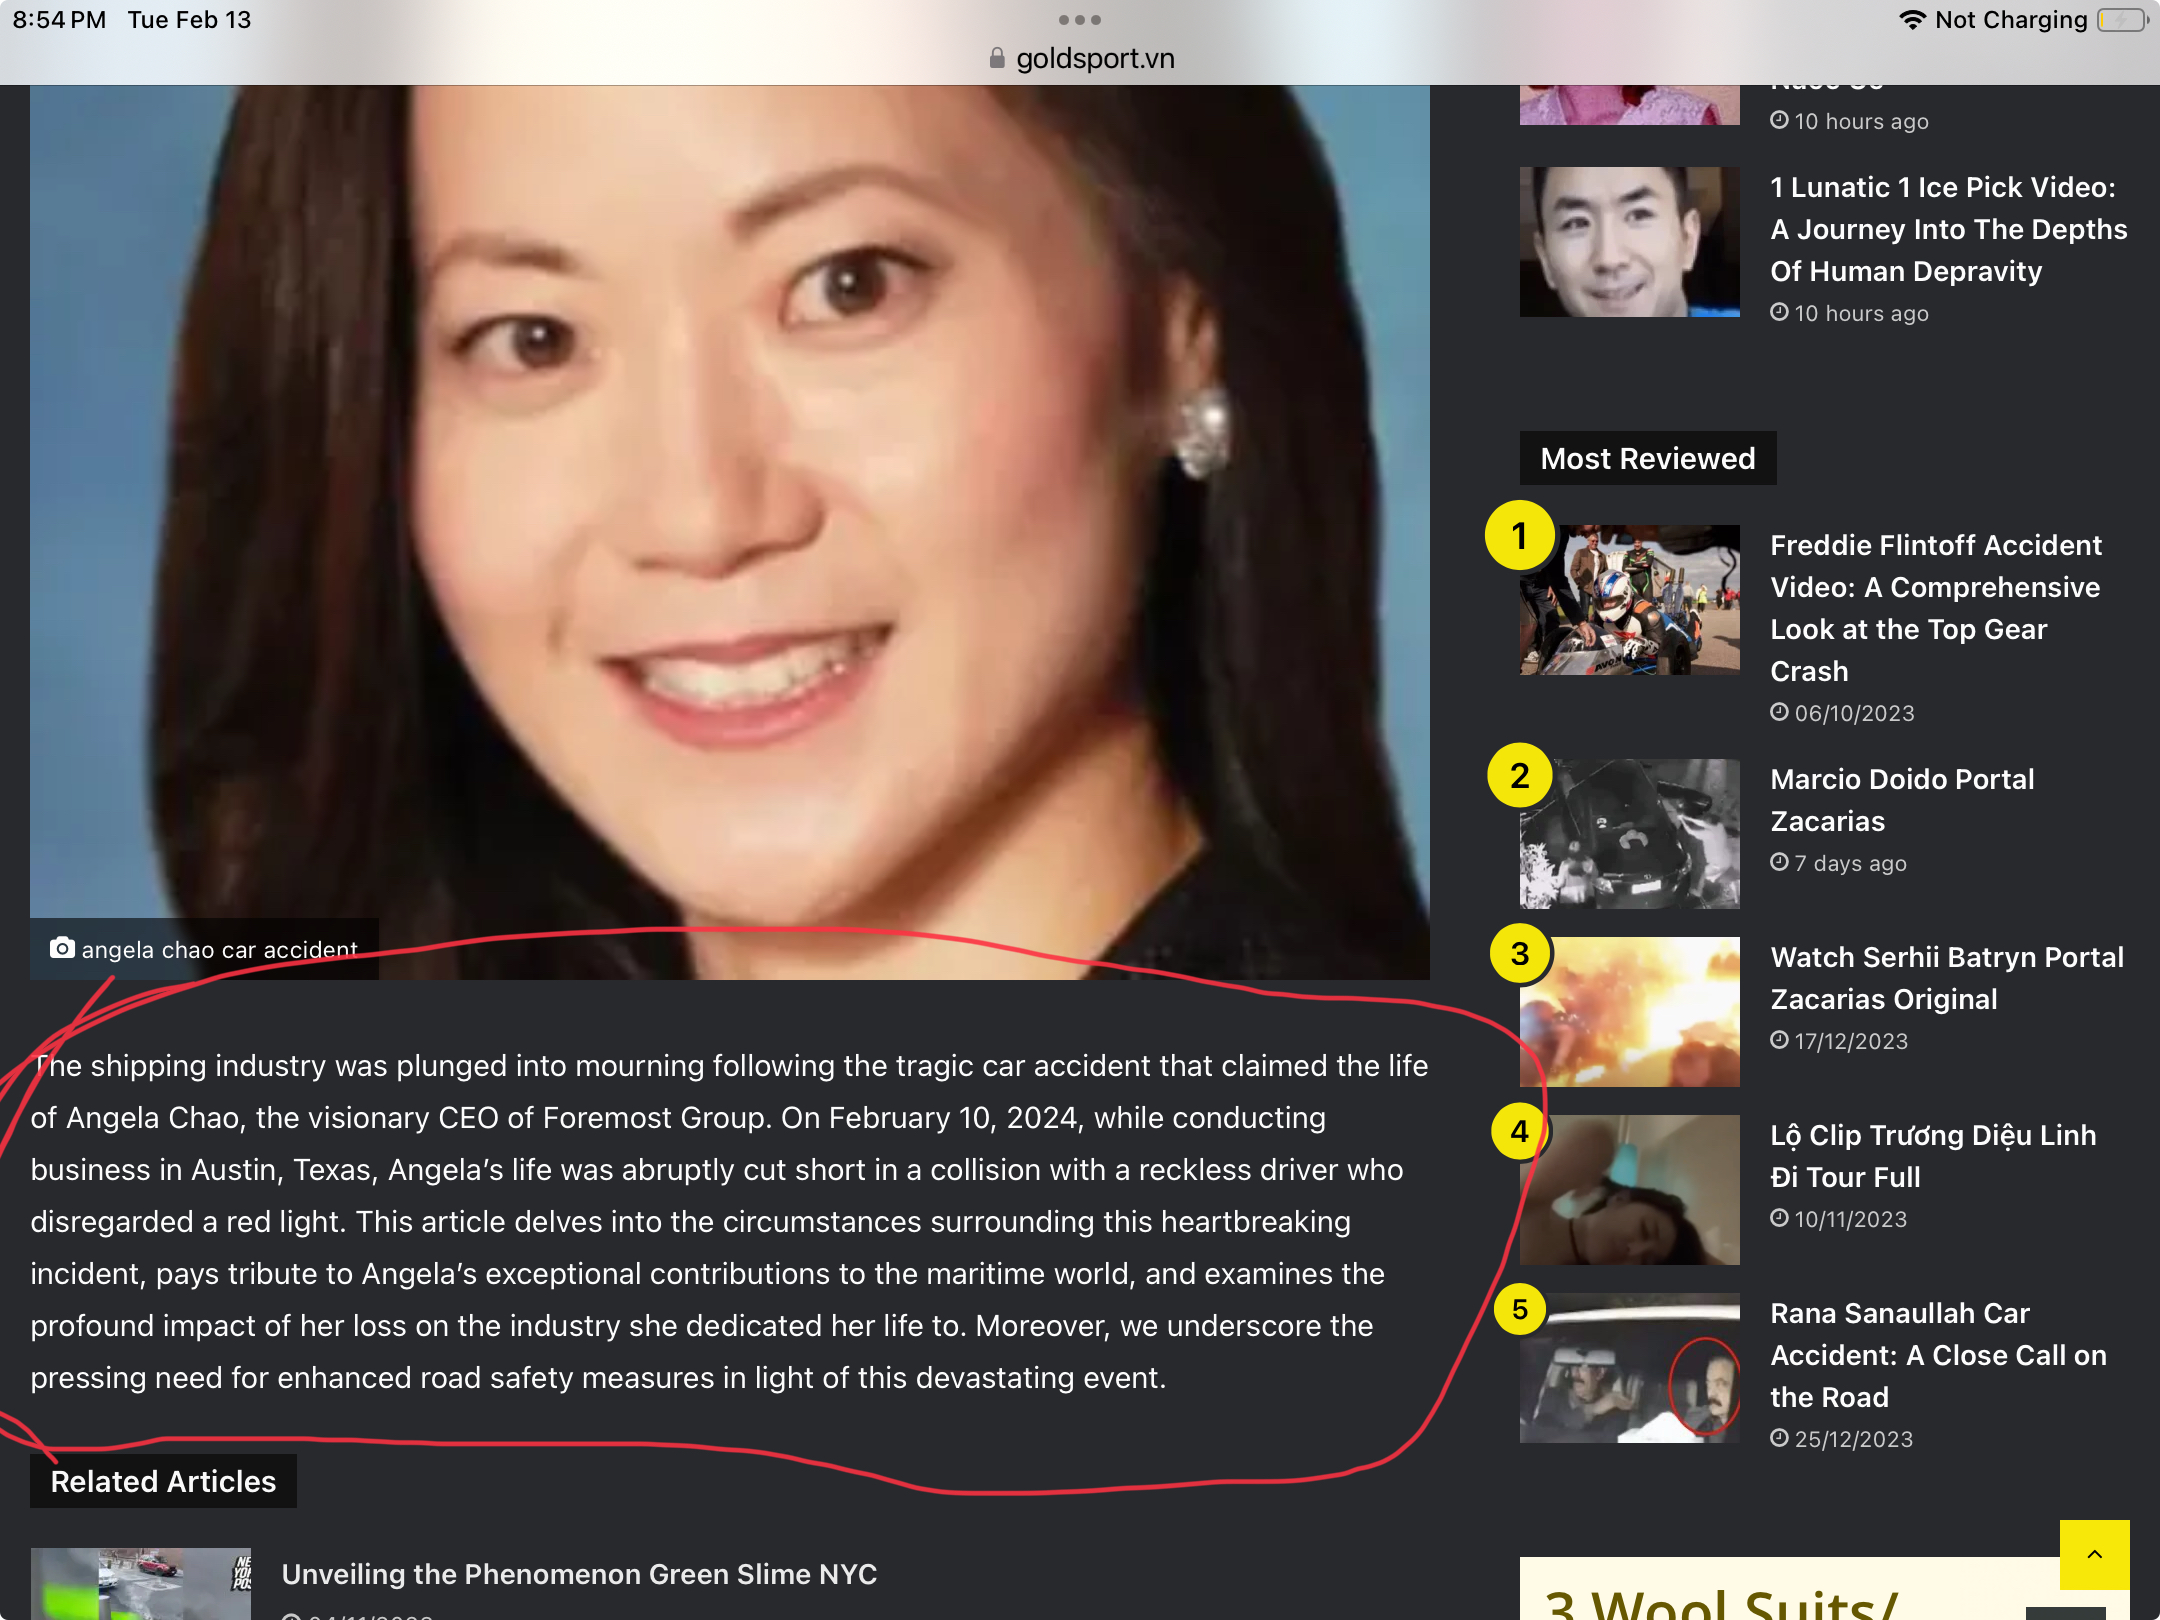
Task: Open Marcio Doido Portal Zacarias article
Action: pos(1902,800)
